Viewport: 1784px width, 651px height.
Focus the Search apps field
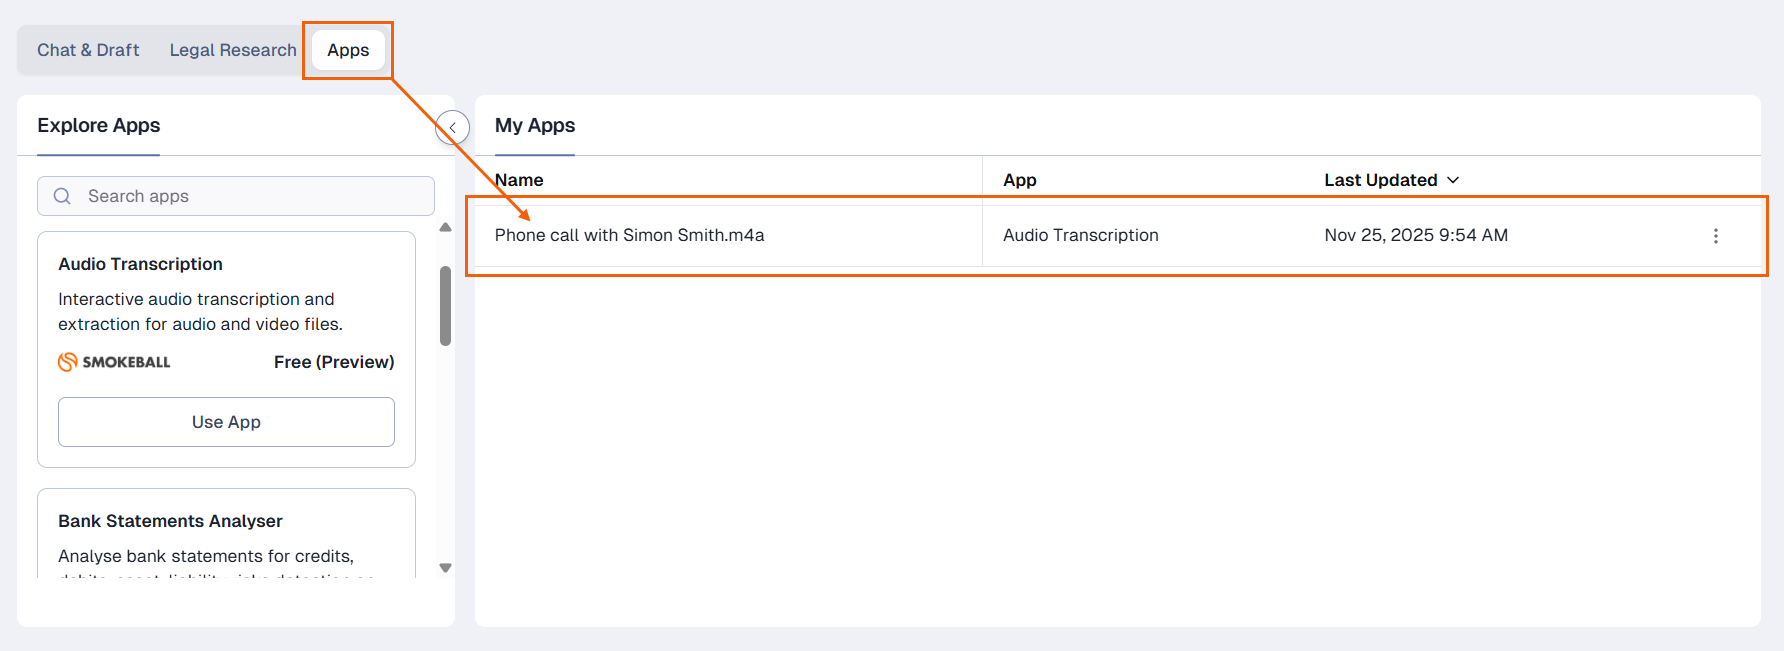click(250, 196)
